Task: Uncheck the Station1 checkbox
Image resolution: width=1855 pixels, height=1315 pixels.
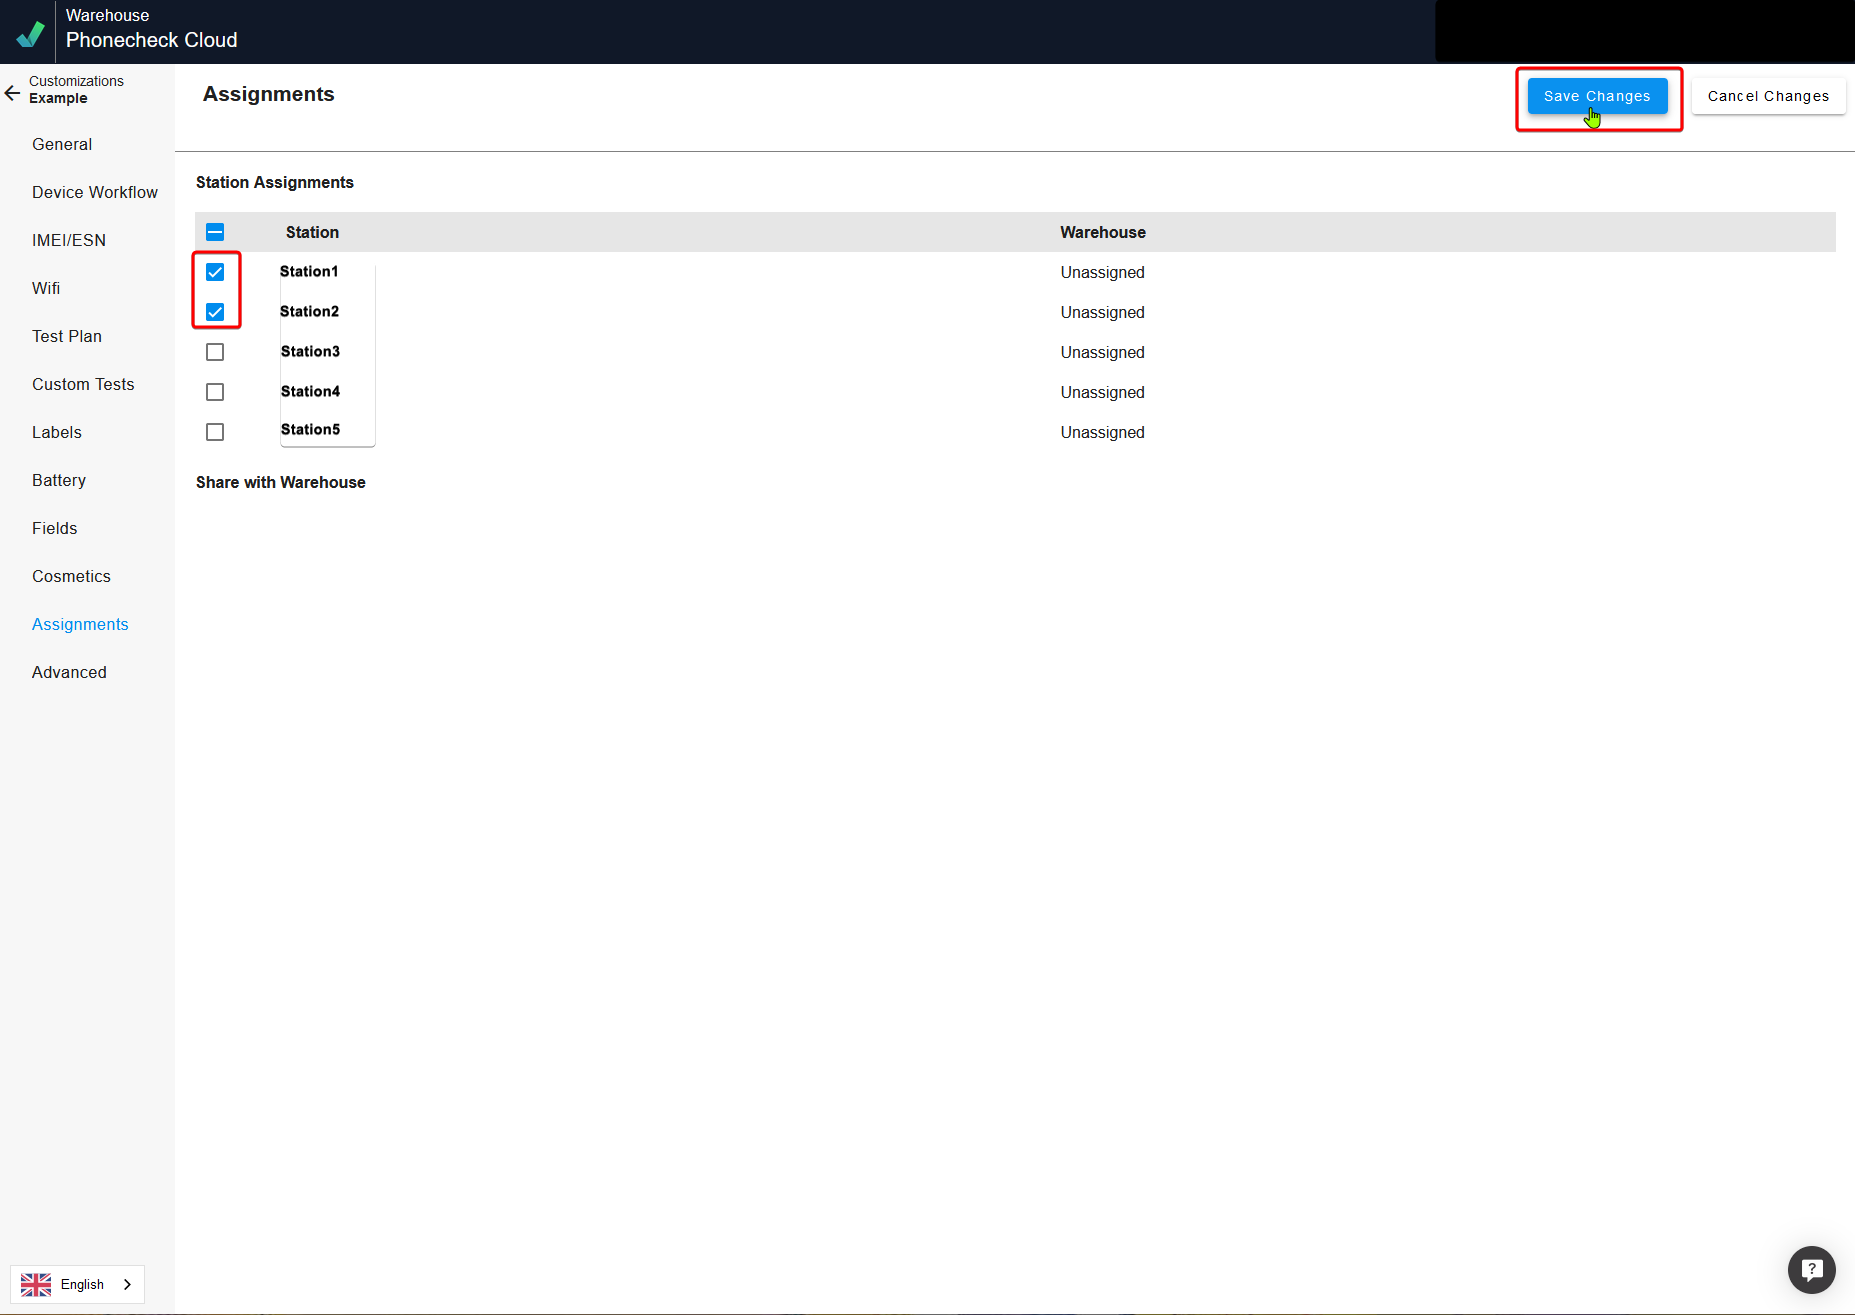Action: tap(215, 272)
